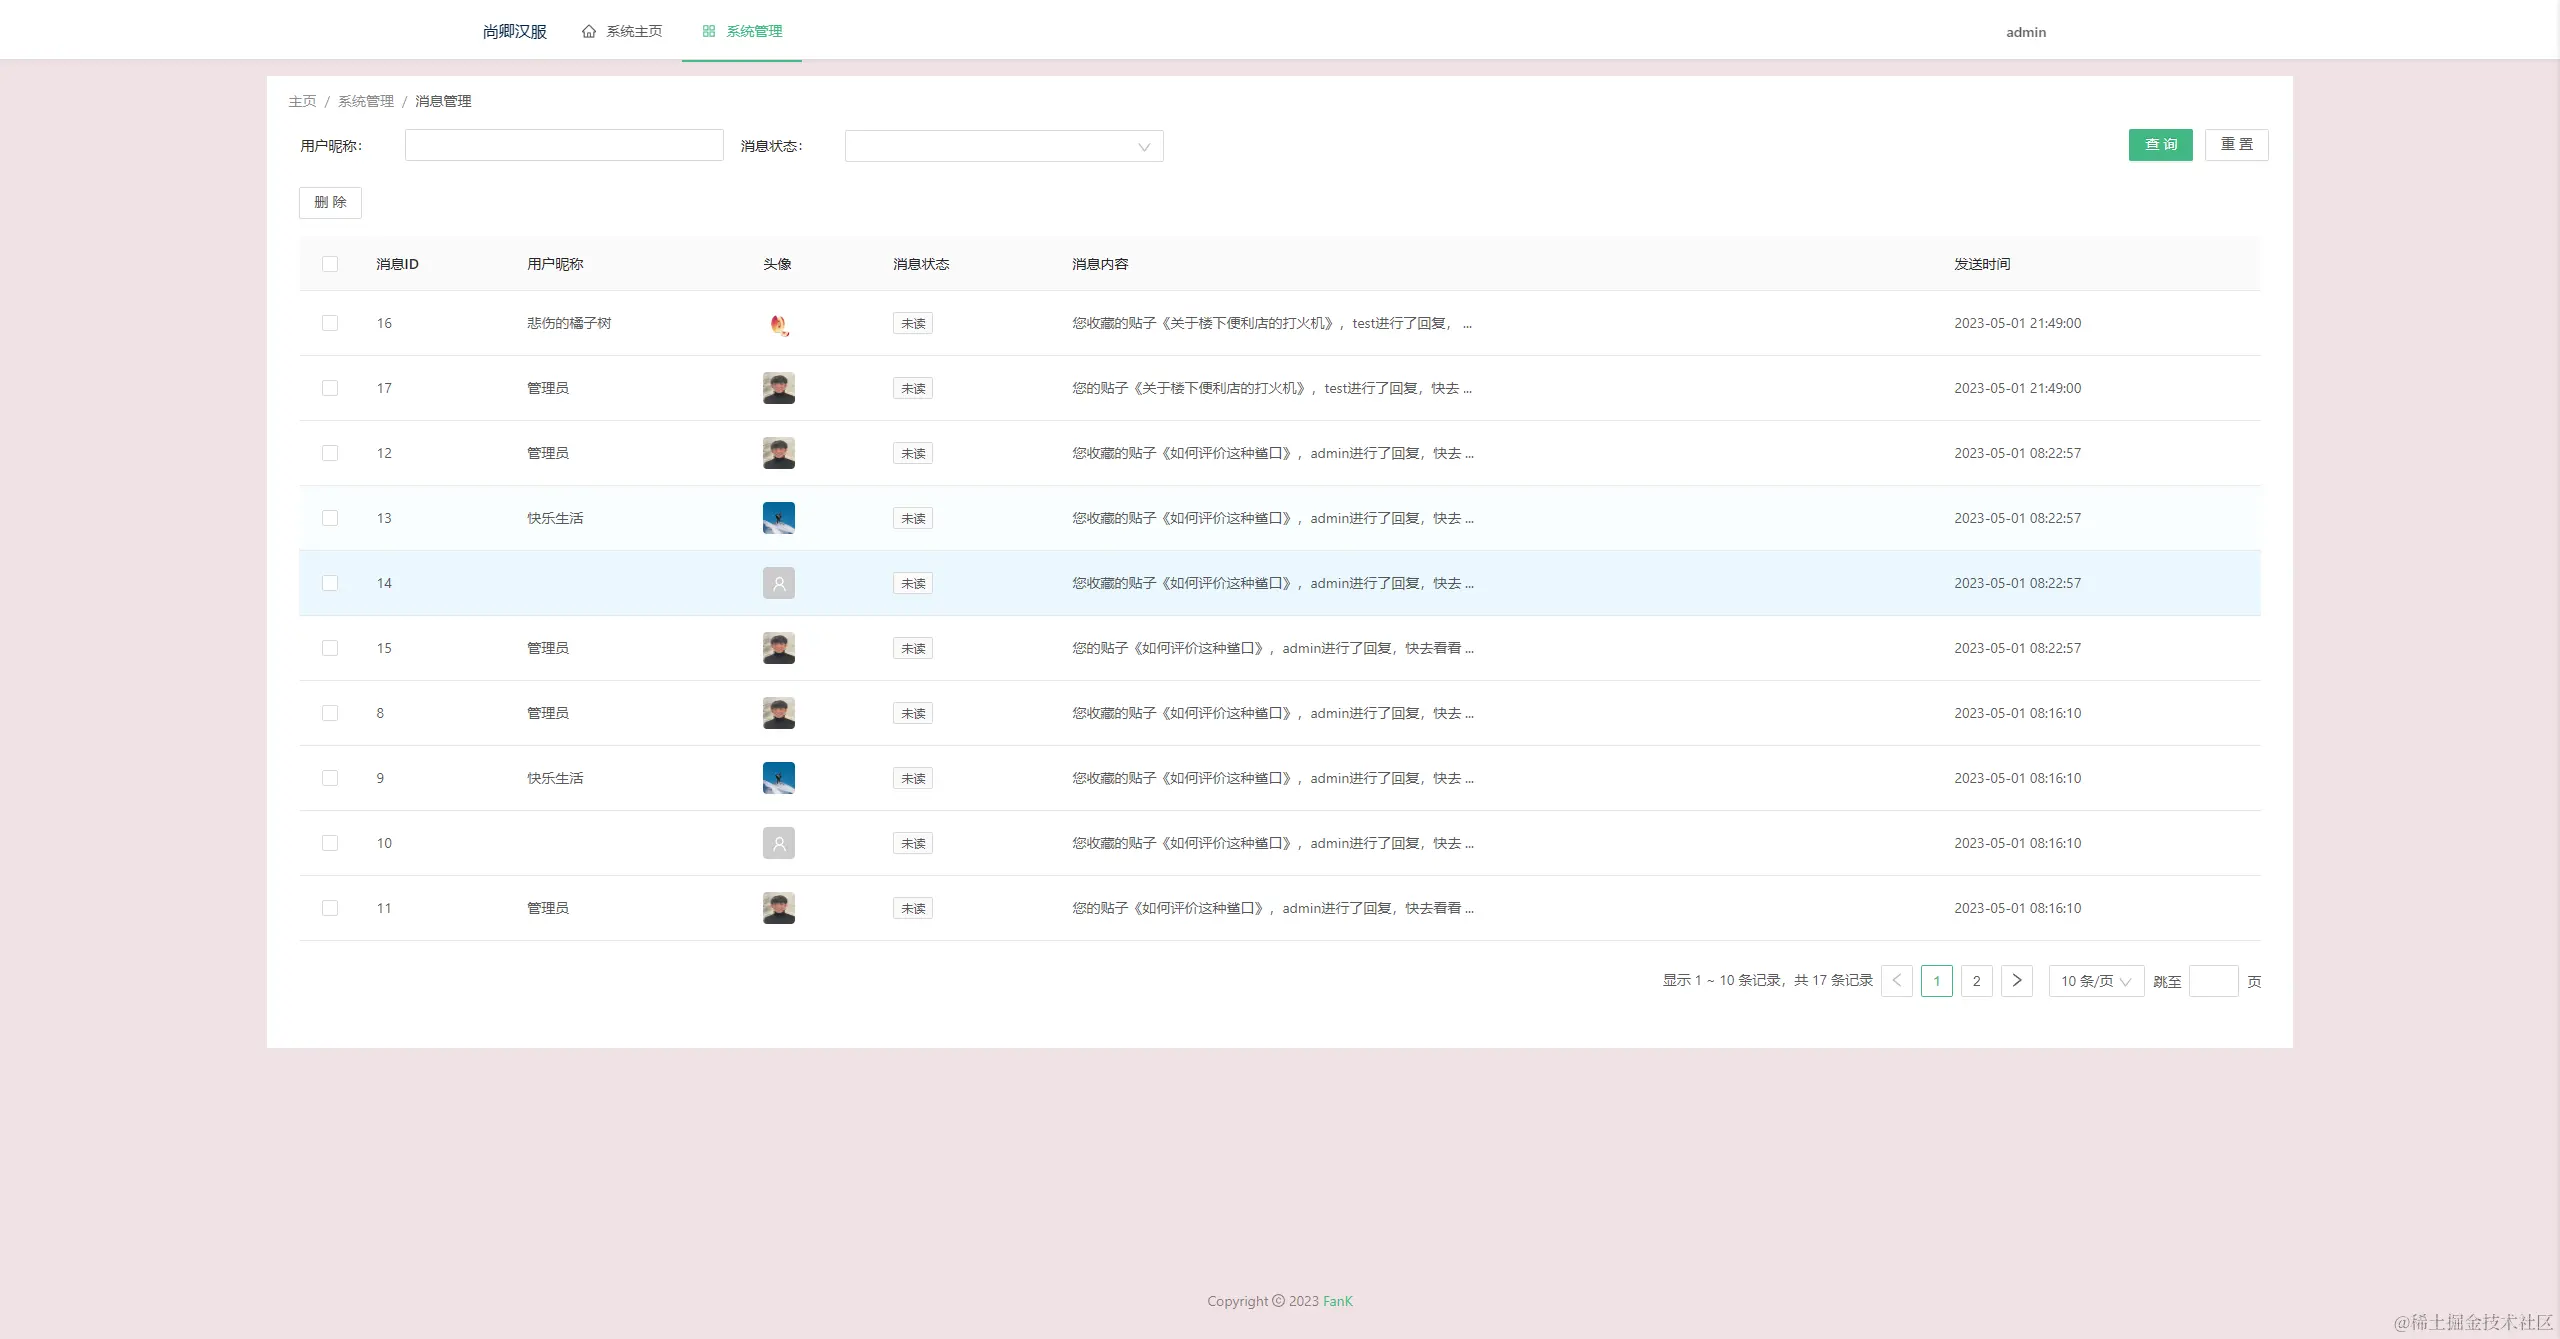Click the avatar of message ID 16

pos(778,324)
